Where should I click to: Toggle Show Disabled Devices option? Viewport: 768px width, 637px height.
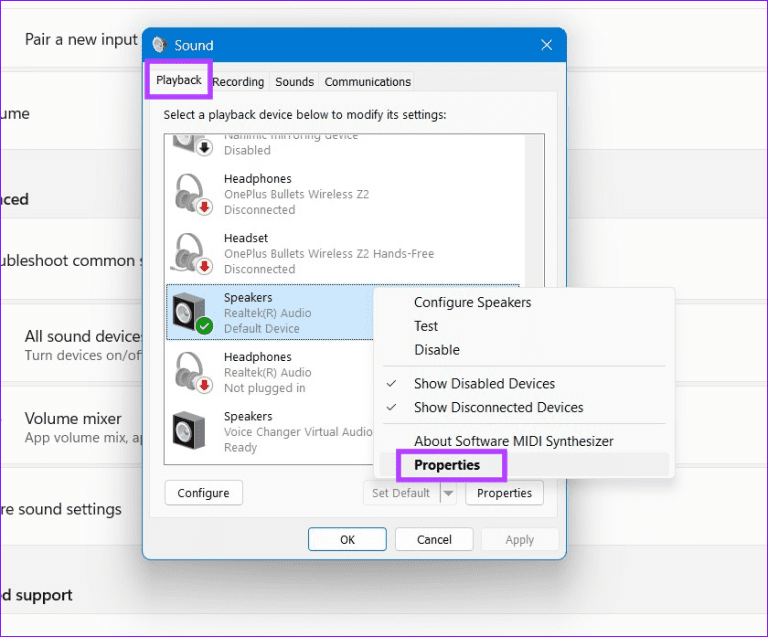[x=484, y=384]
